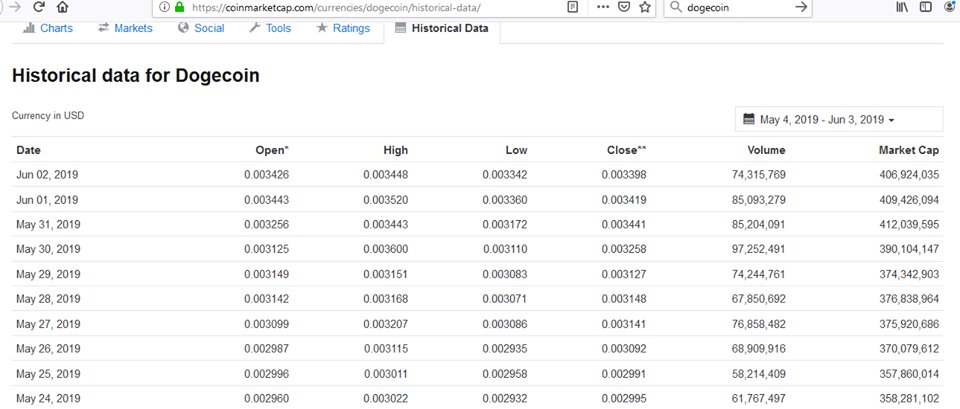Click the Market Cap column header

[x=909, y=150]
